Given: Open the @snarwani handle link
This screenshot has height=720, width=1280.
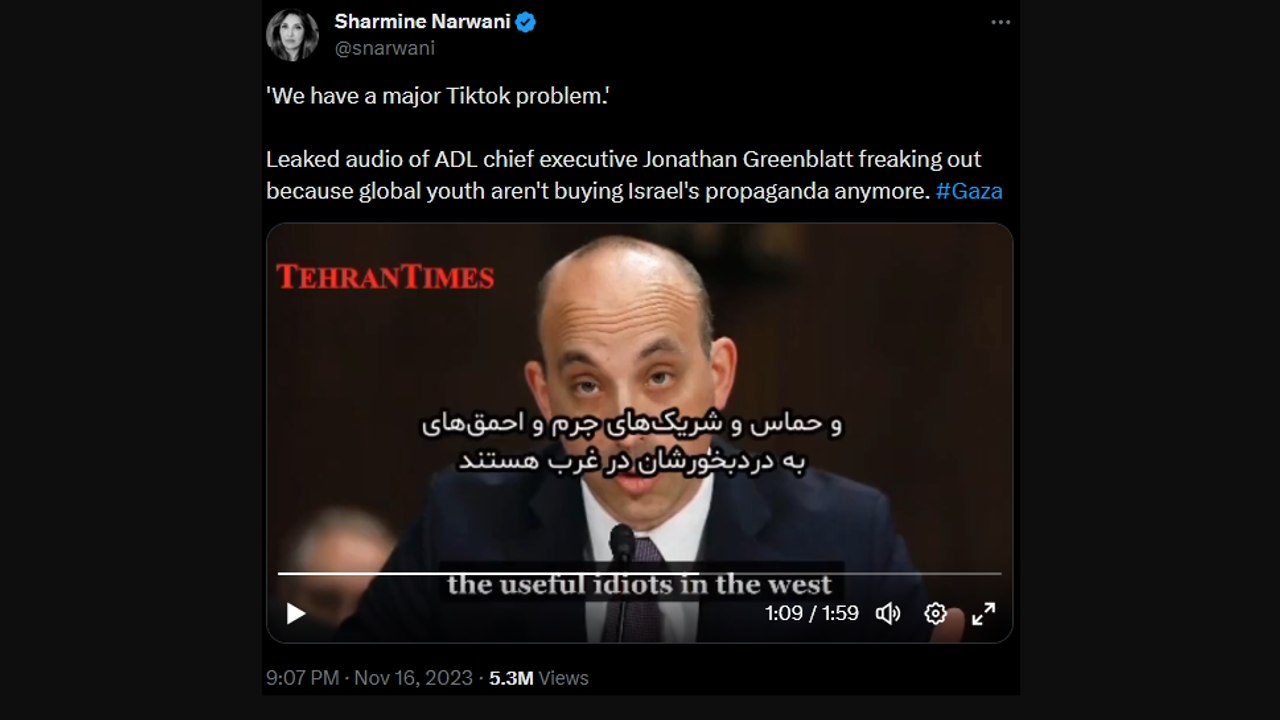Looking at the screenshot, I should tap(384, 48).
